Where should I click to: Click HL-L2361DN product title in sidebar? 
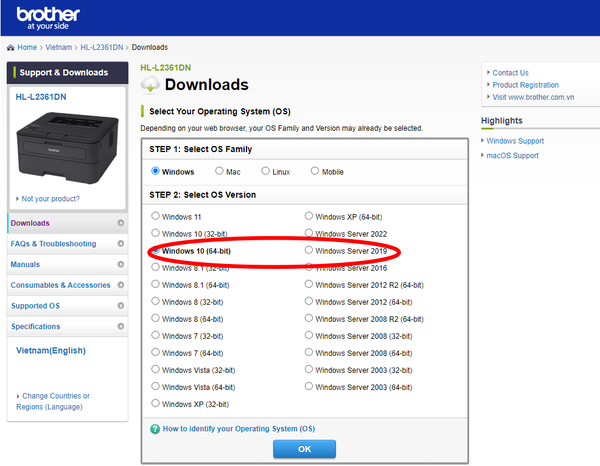[x=41, y=97]
